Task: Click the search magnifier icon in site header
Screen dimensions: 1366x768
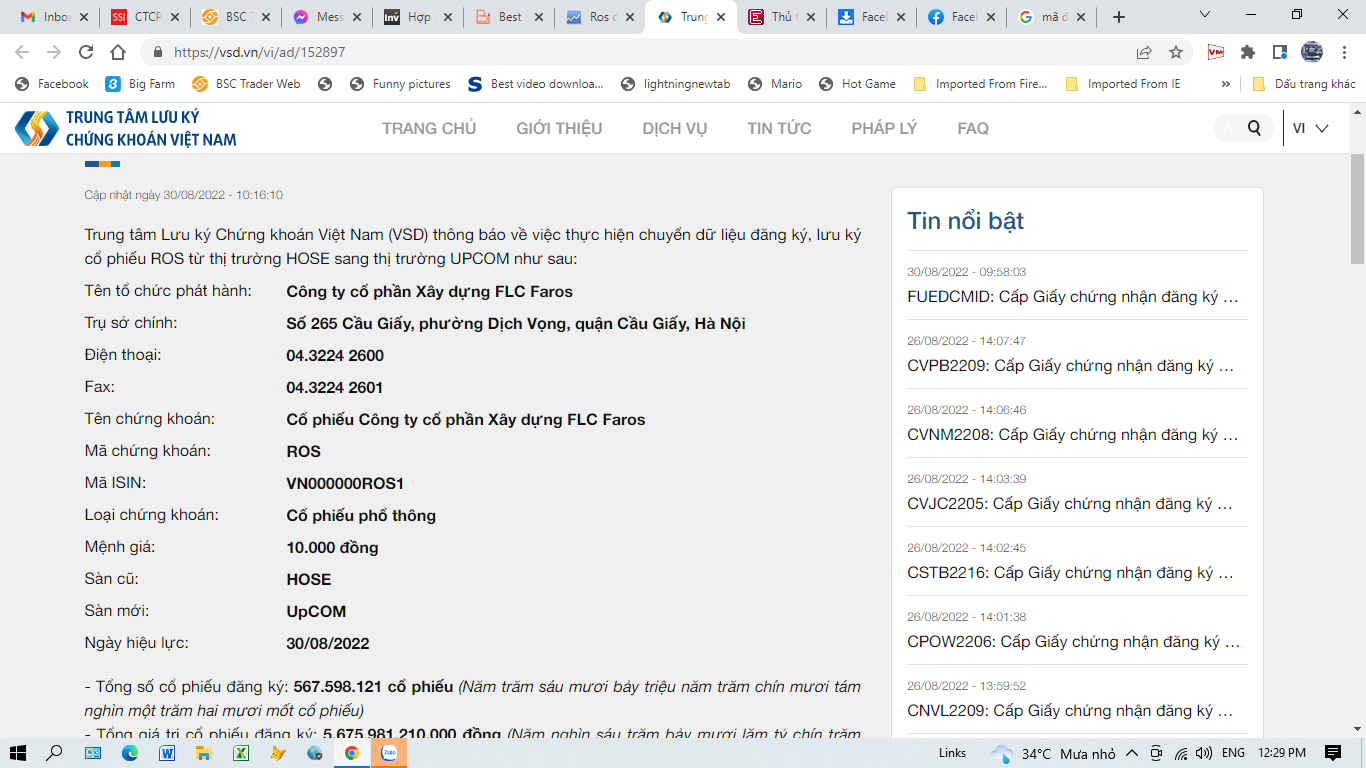Action: (x=1254, y=128)
